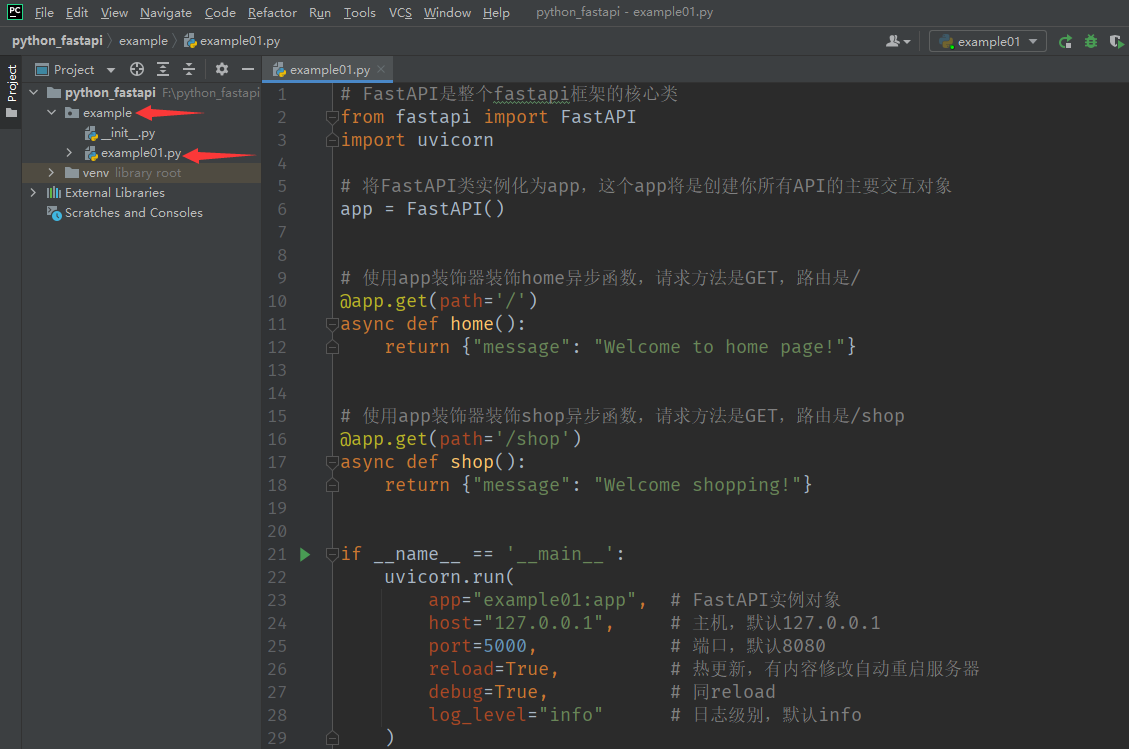This screenshot has height=749, width=1129.
Task: Expand the venv library root folder
Action: tap(52, 173)
